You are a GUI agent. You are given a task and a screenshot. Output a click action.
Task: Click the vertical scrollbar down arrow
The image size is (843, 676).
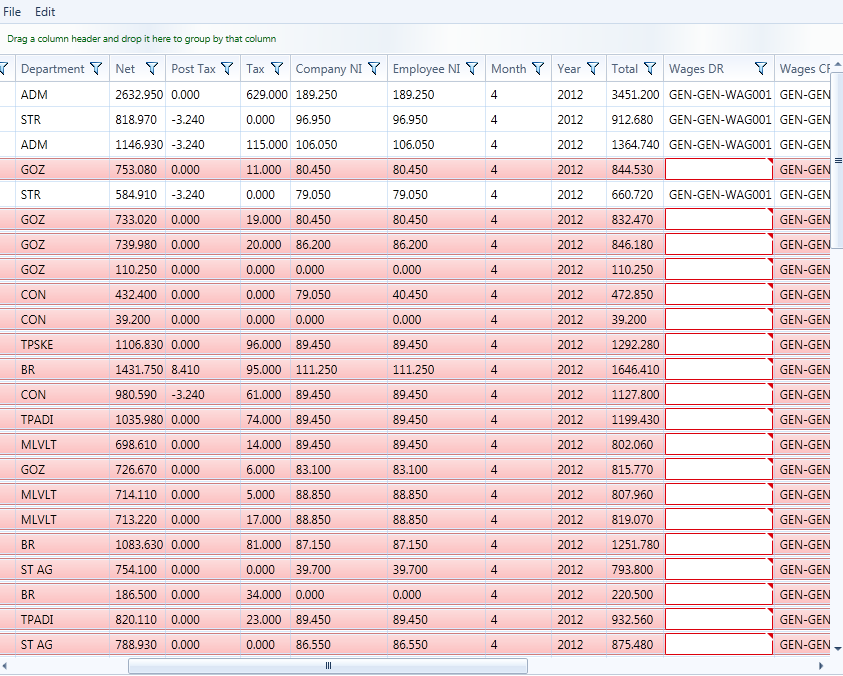[837, 649]
